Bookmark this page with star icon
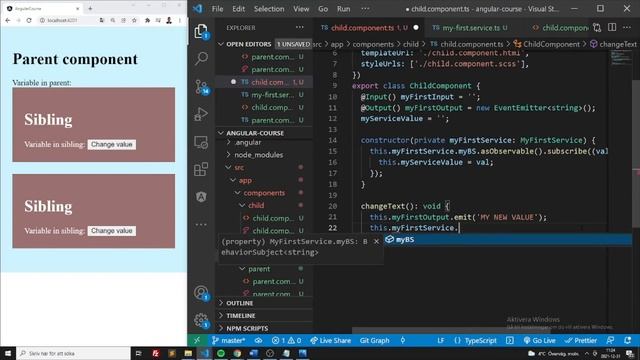 click(x=134, y=20)
